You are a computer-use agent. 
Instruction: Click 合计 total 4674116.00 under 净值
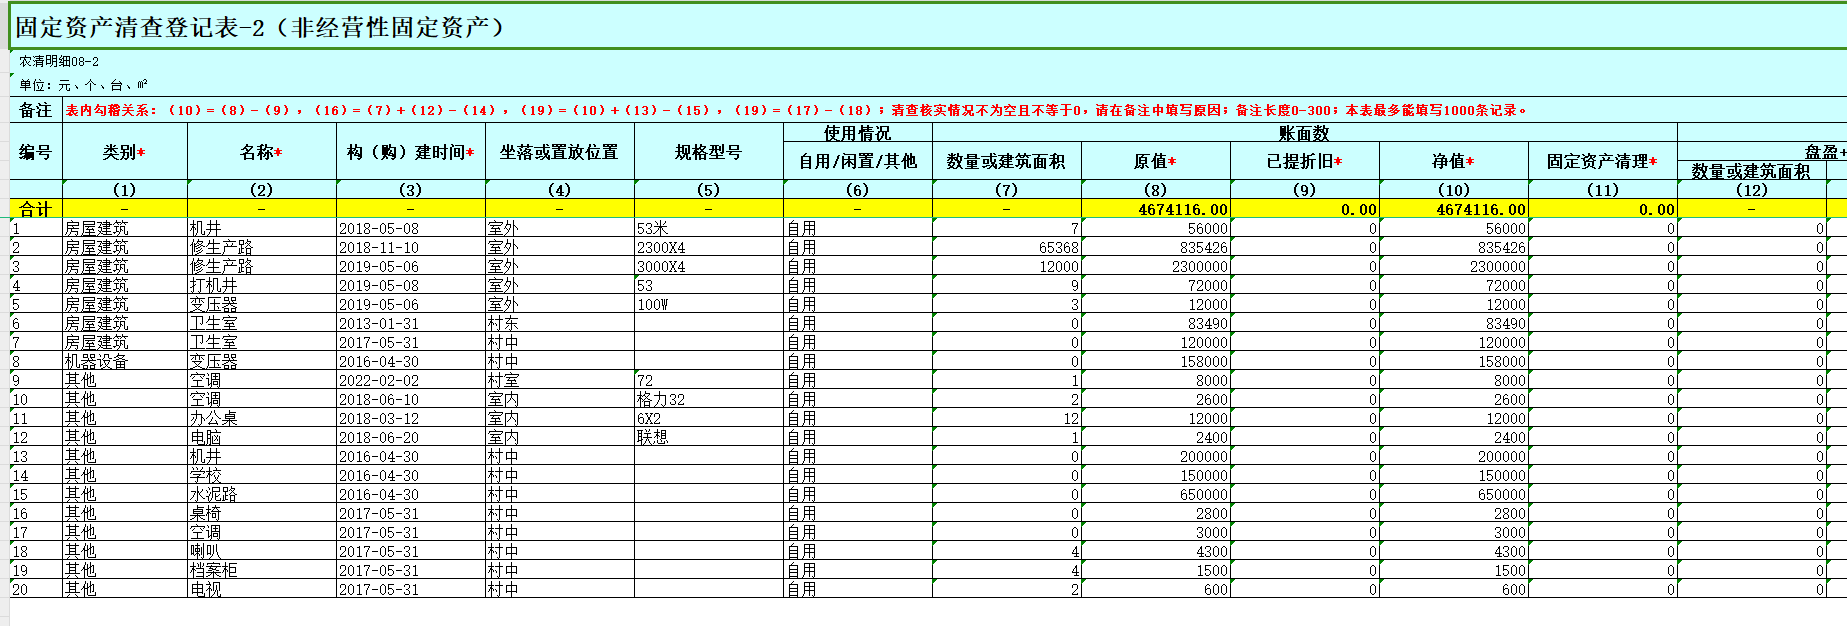(1454, 209)
